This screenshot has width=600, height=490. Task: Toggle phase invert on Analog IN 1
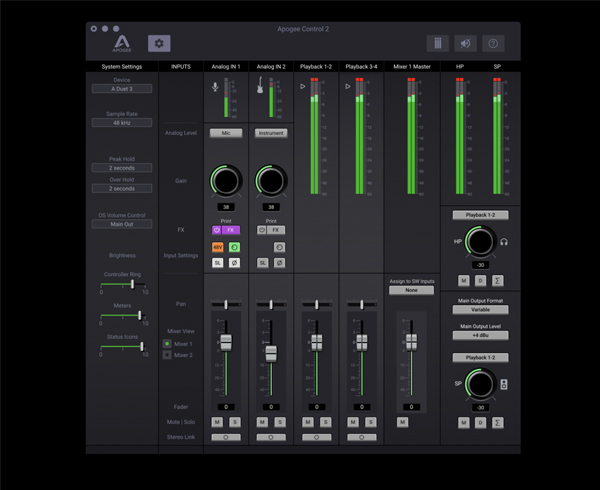(234, 263)
